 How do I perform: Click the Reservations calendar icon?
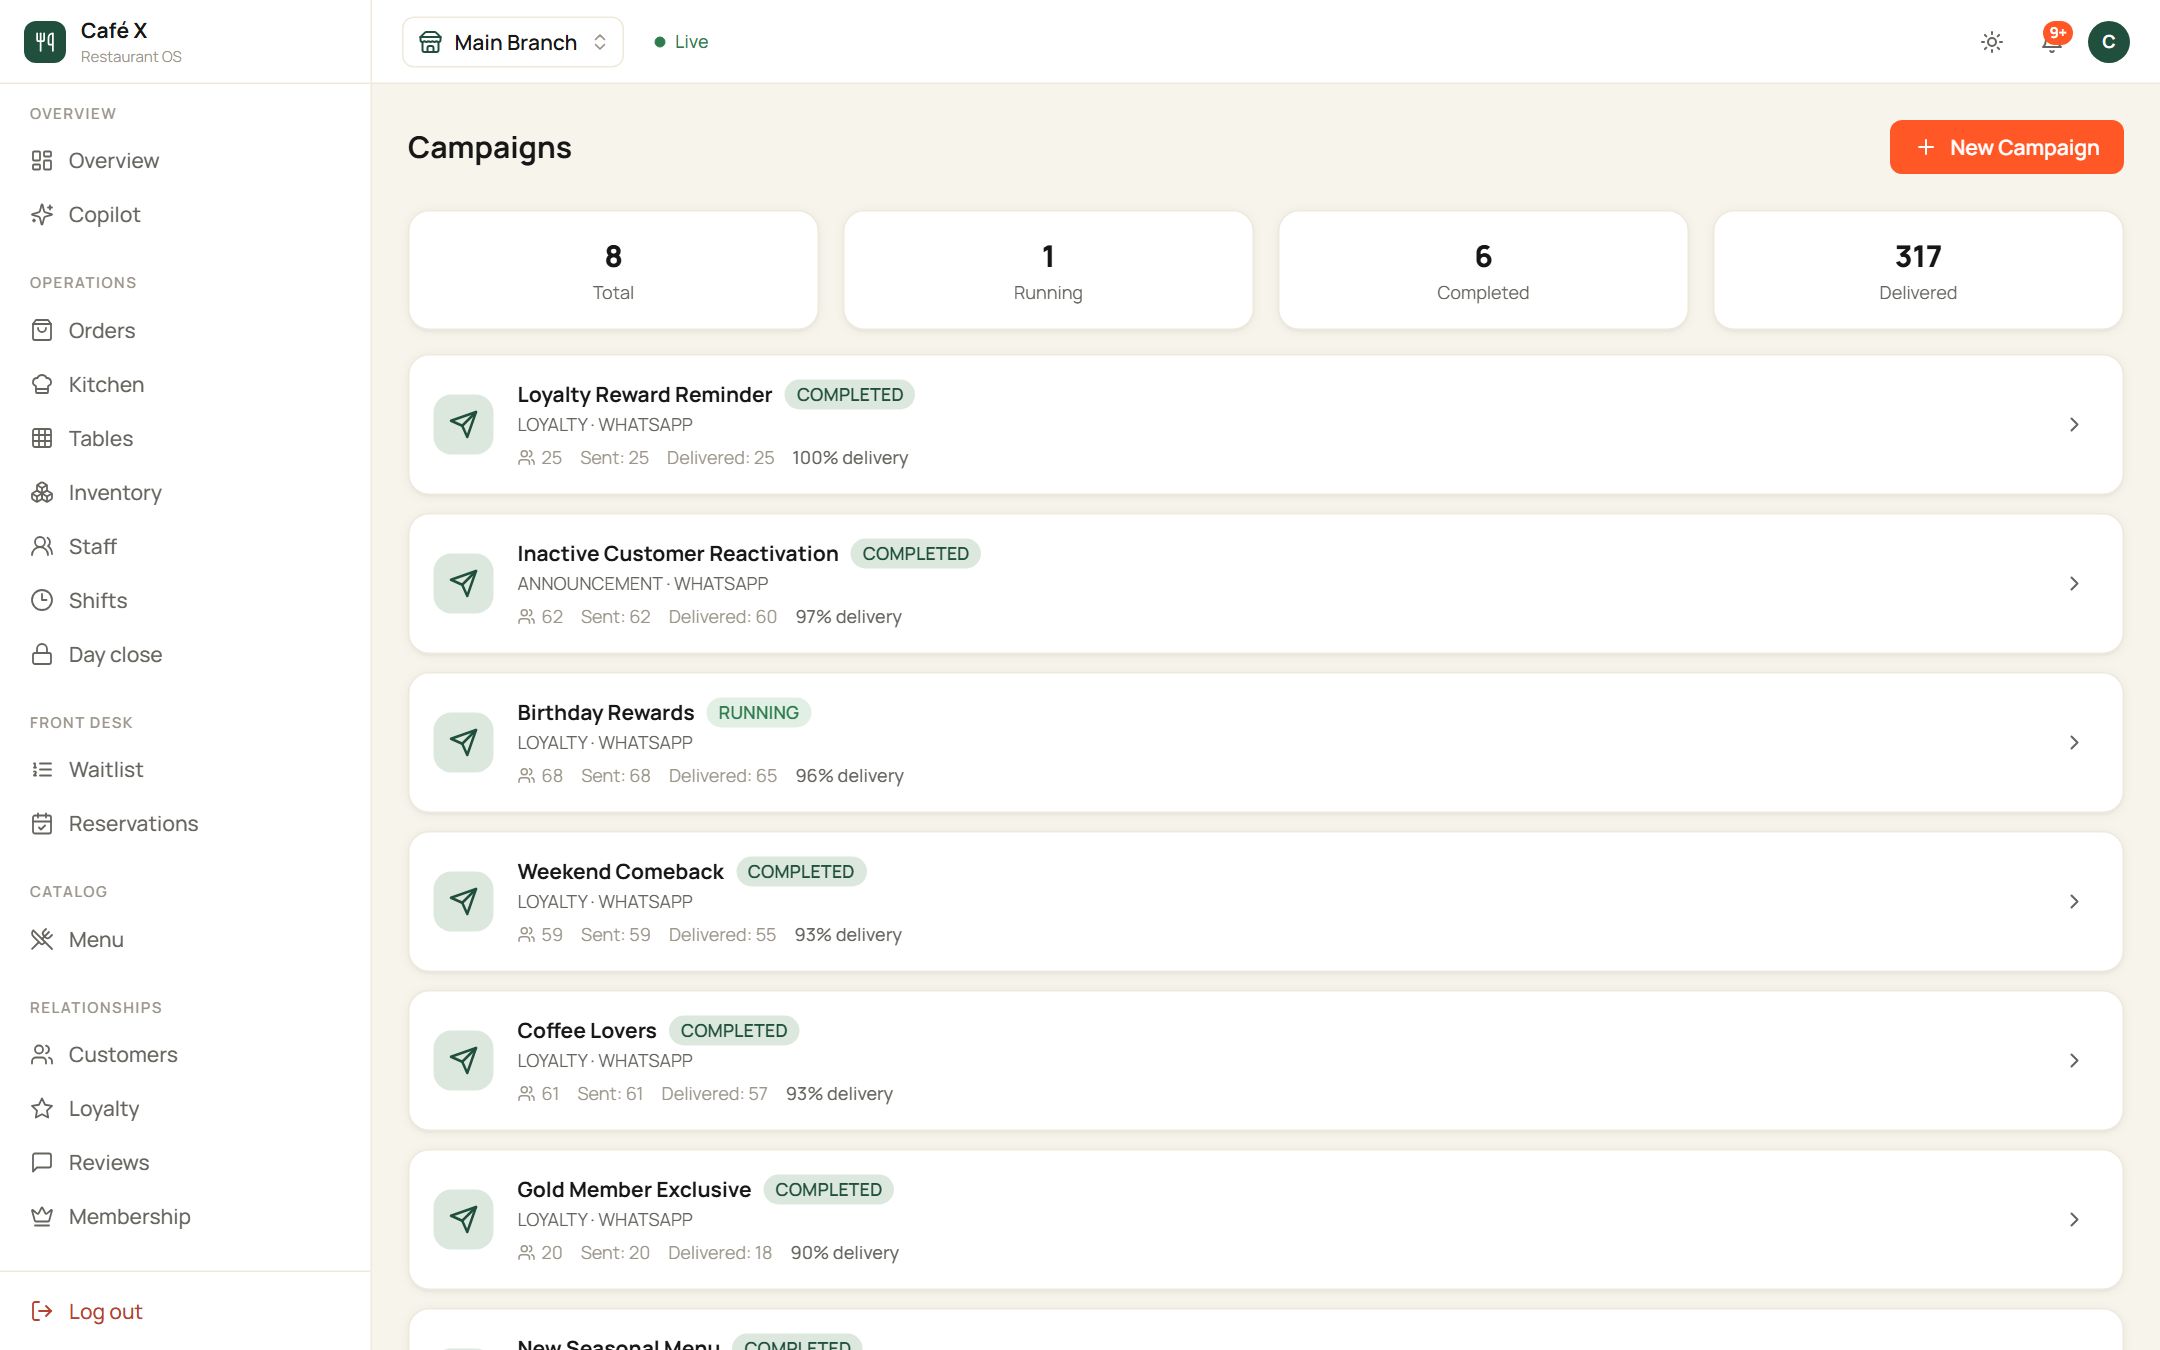pos(42,824)
